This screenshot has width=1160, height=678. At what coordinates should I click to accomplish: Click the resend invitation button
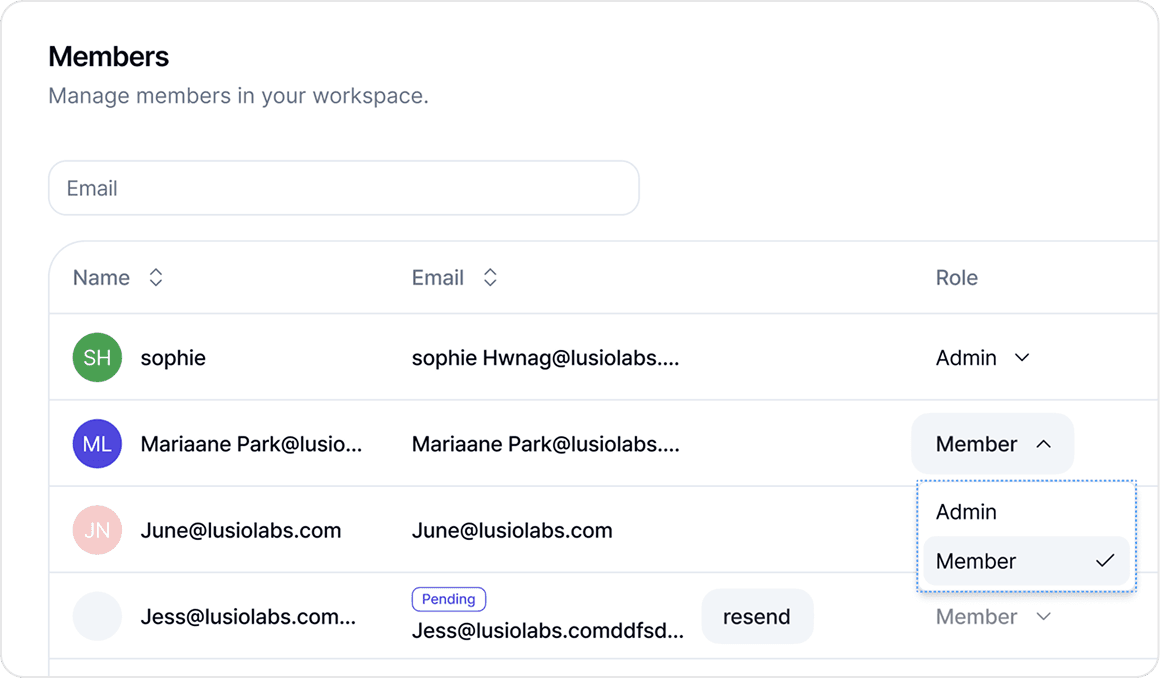tap(757, 617)
